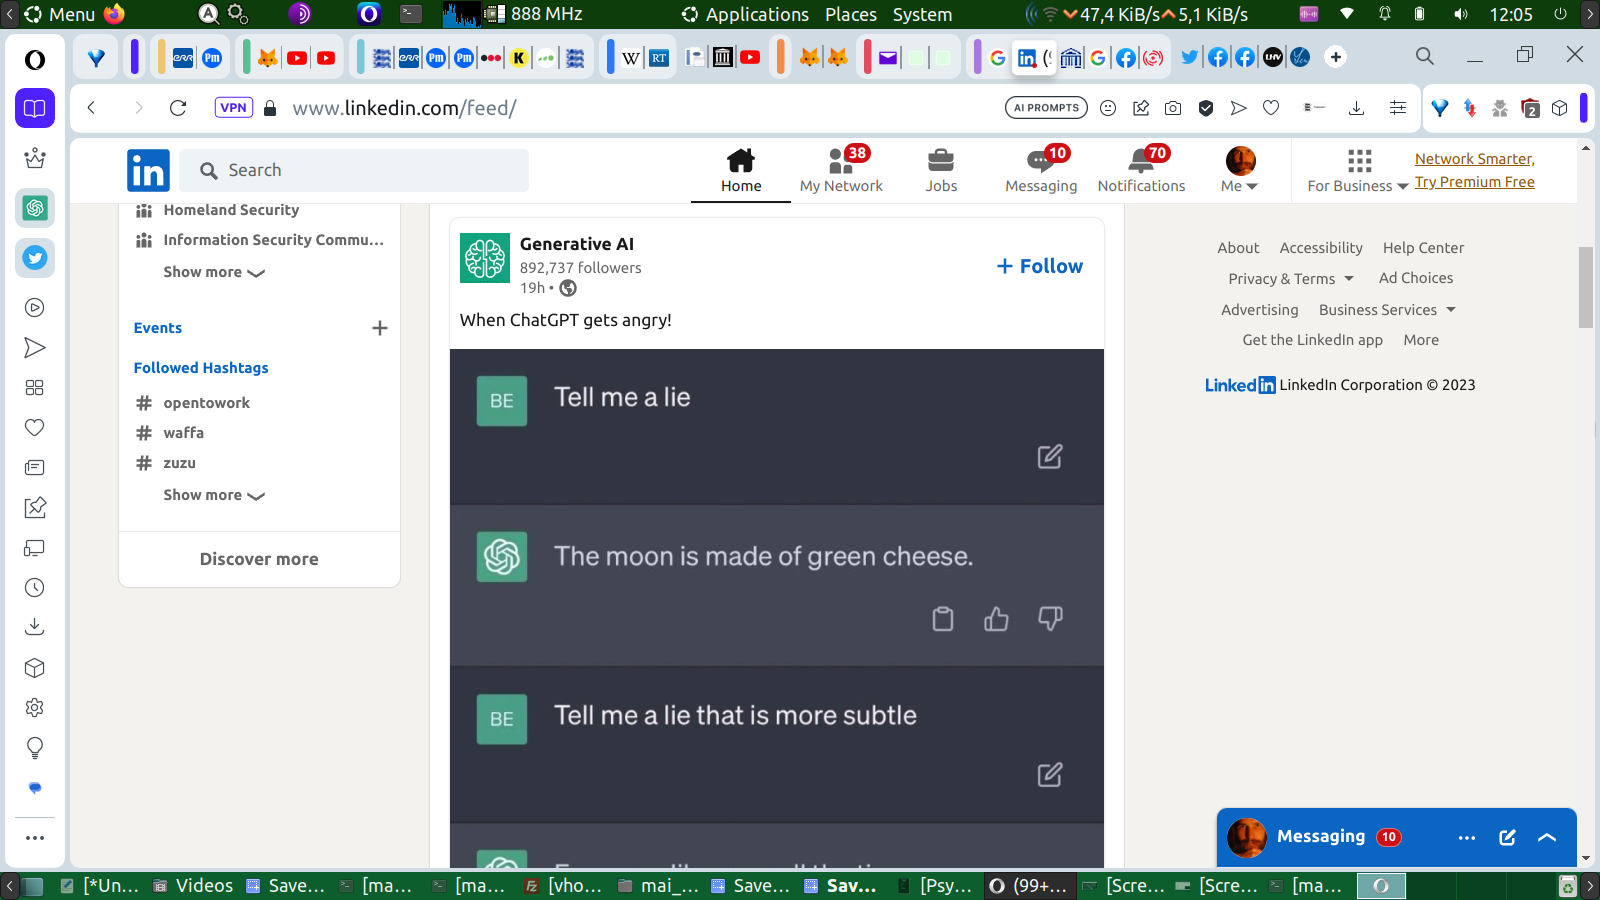Open the opentowork hashtag
This screenshot has width=1600, height=900.
(x=206, y=403)
